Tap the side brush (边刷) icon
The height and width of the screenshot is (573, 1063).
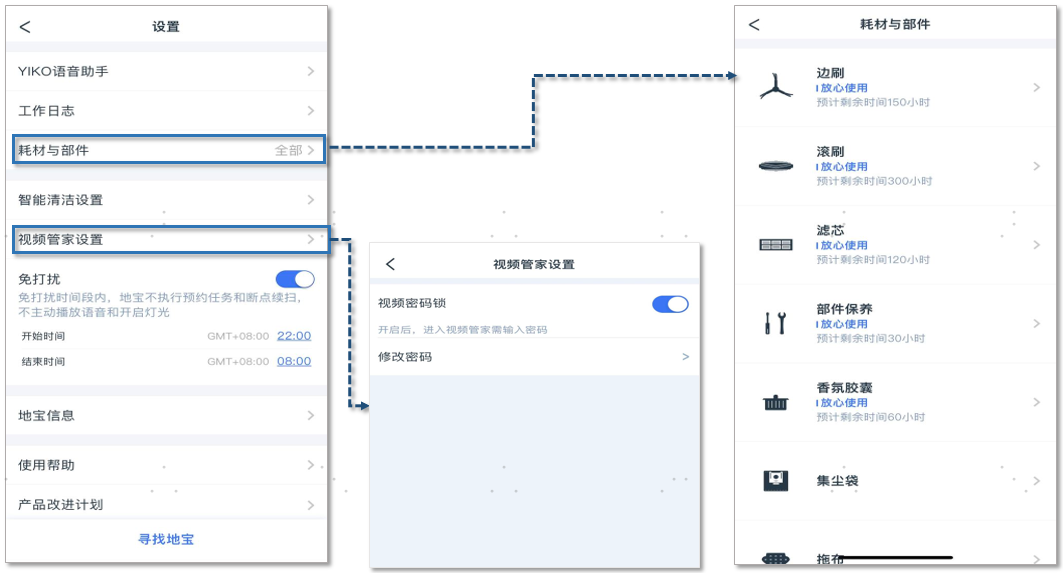tap(776, 88)
